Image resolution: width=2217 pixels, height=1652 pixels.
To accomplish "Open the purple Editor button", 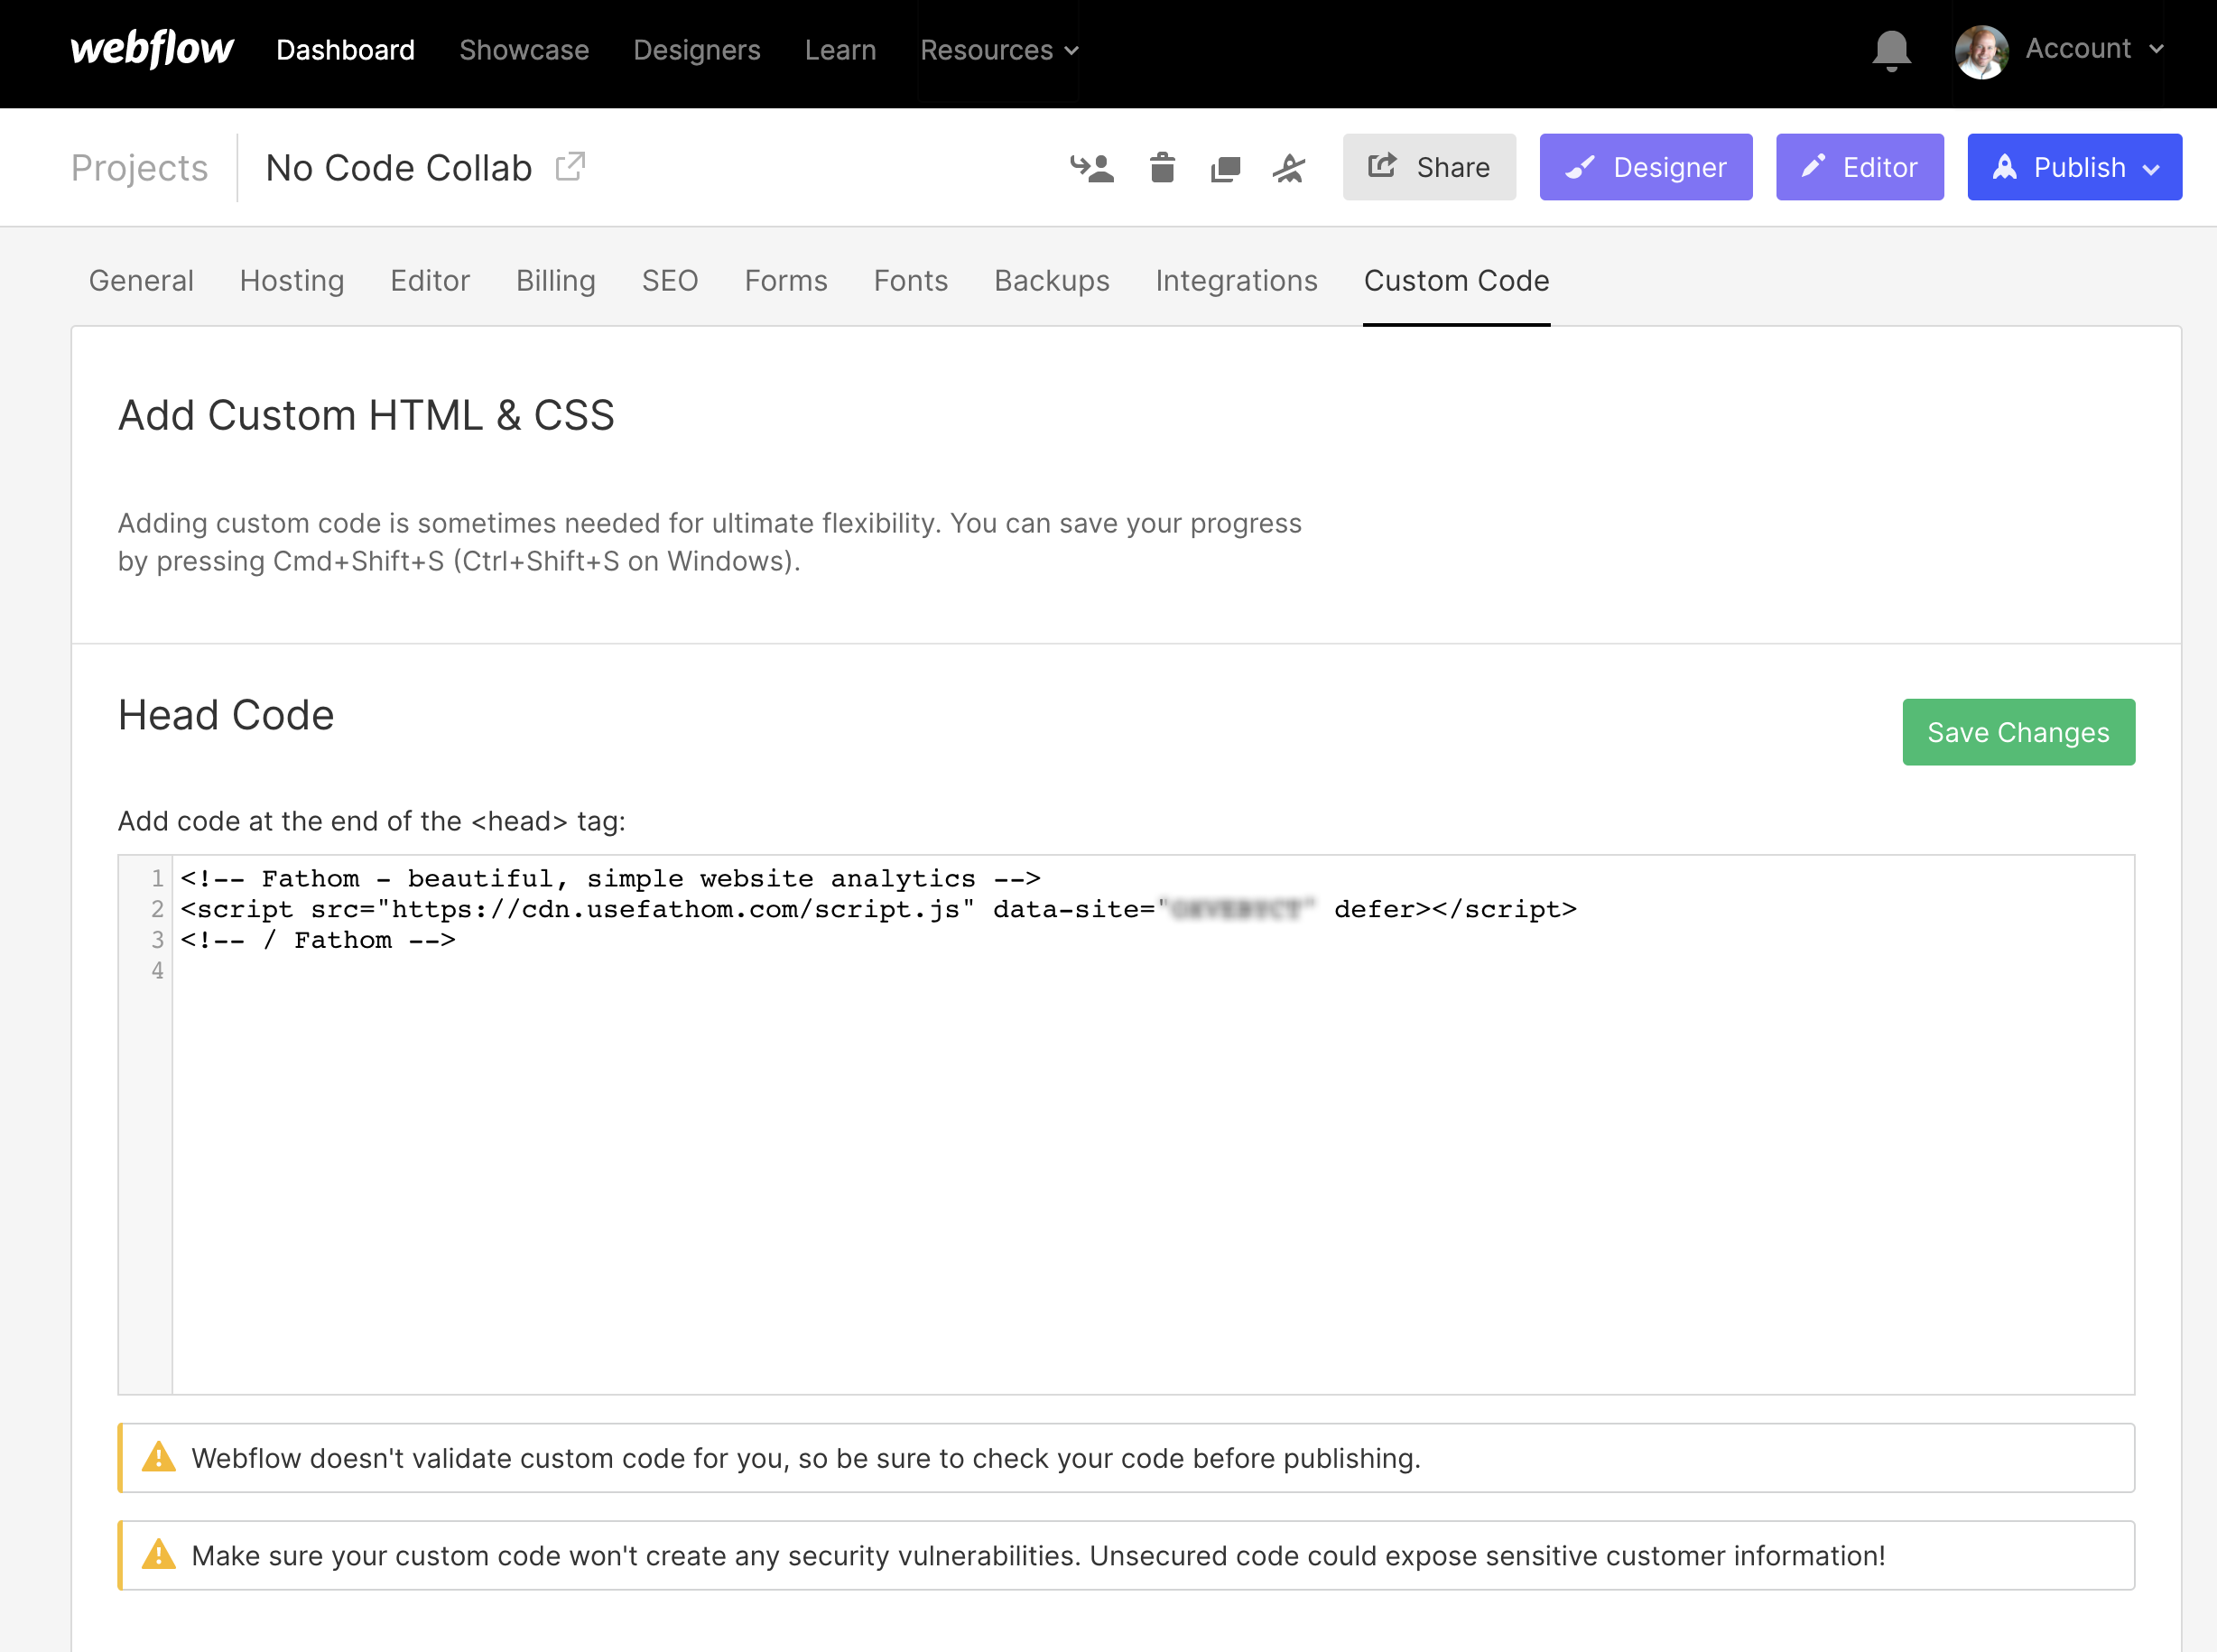I will tap(1859, 167).
